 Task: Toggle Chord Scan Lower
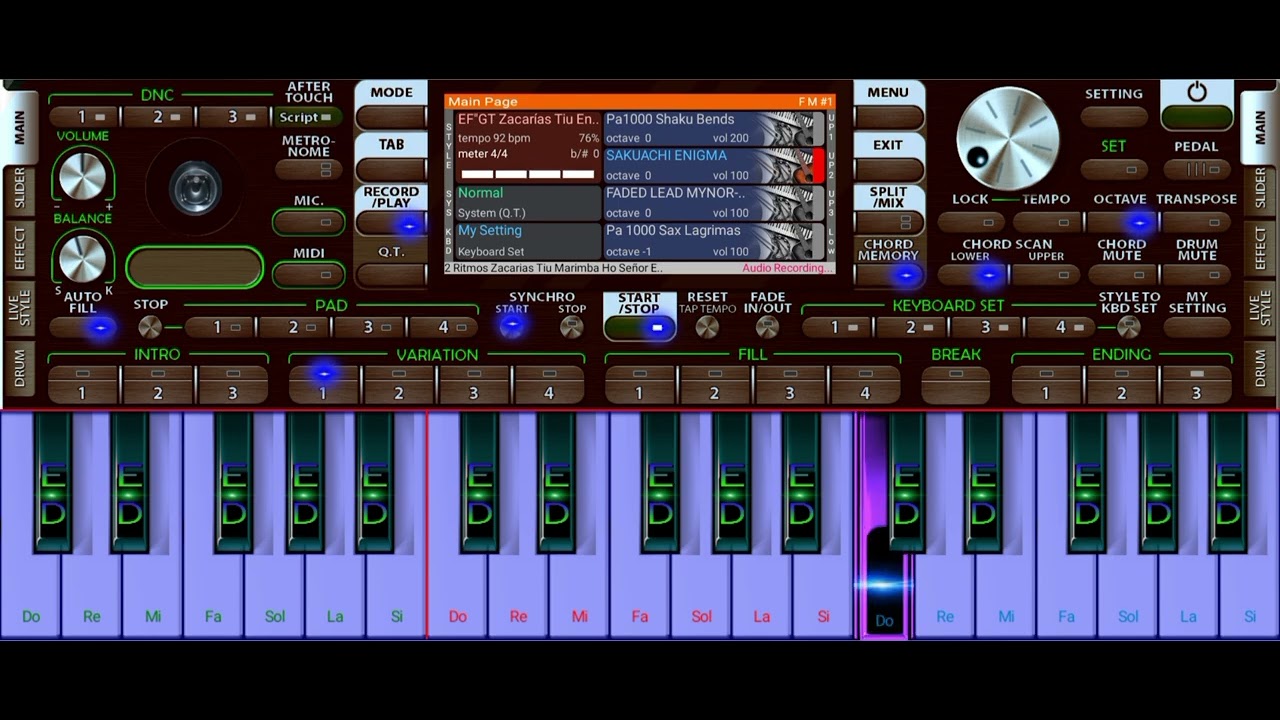tap(970, 274)
